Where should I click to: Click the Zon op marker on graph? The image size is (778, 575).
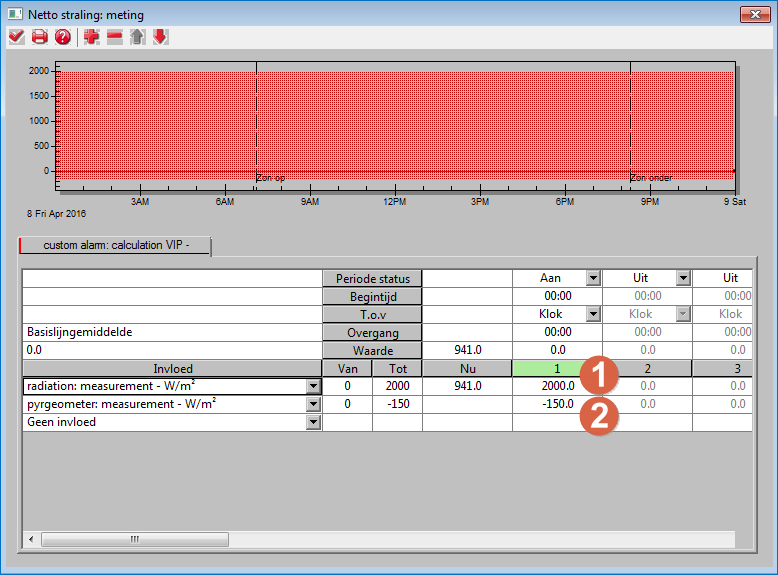tap(271, 178)
